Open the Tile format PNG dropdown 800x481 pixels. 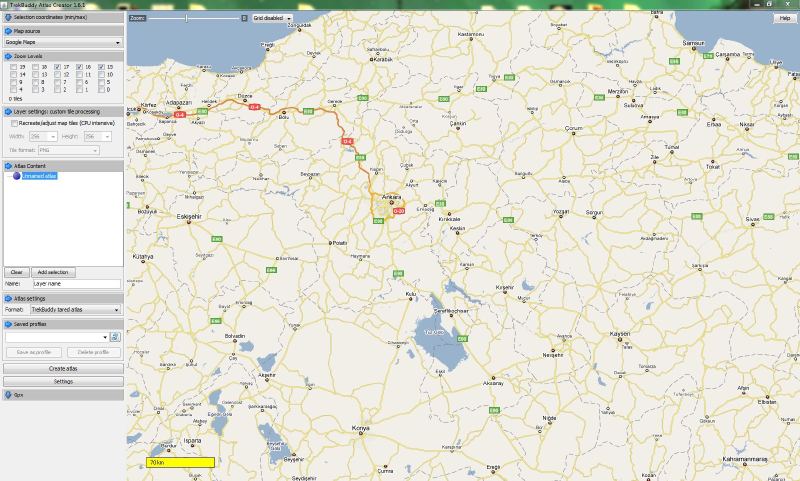(69, 150)
